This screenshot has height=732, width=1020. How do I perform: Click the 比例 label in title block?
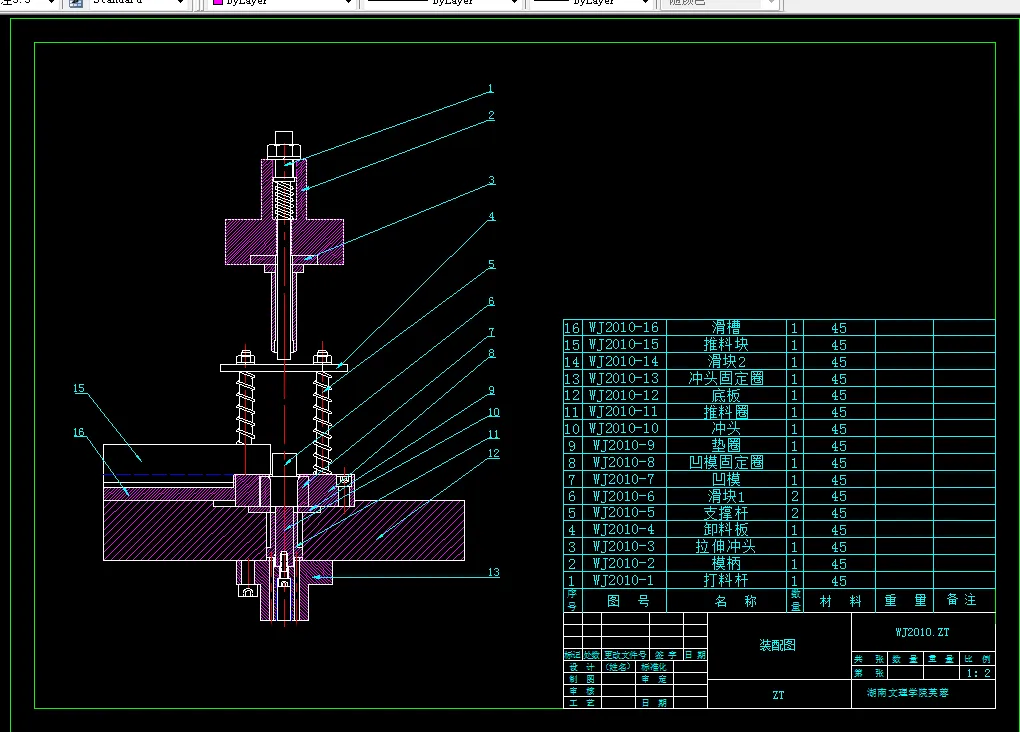click(978, 659)
